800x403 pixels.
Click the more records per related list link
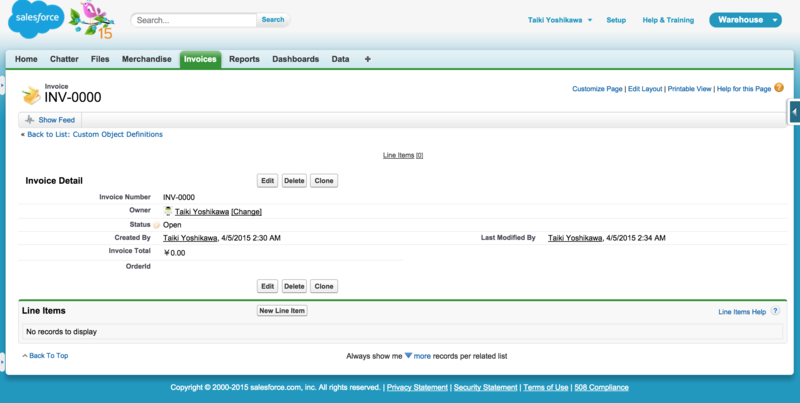[422, 356]
